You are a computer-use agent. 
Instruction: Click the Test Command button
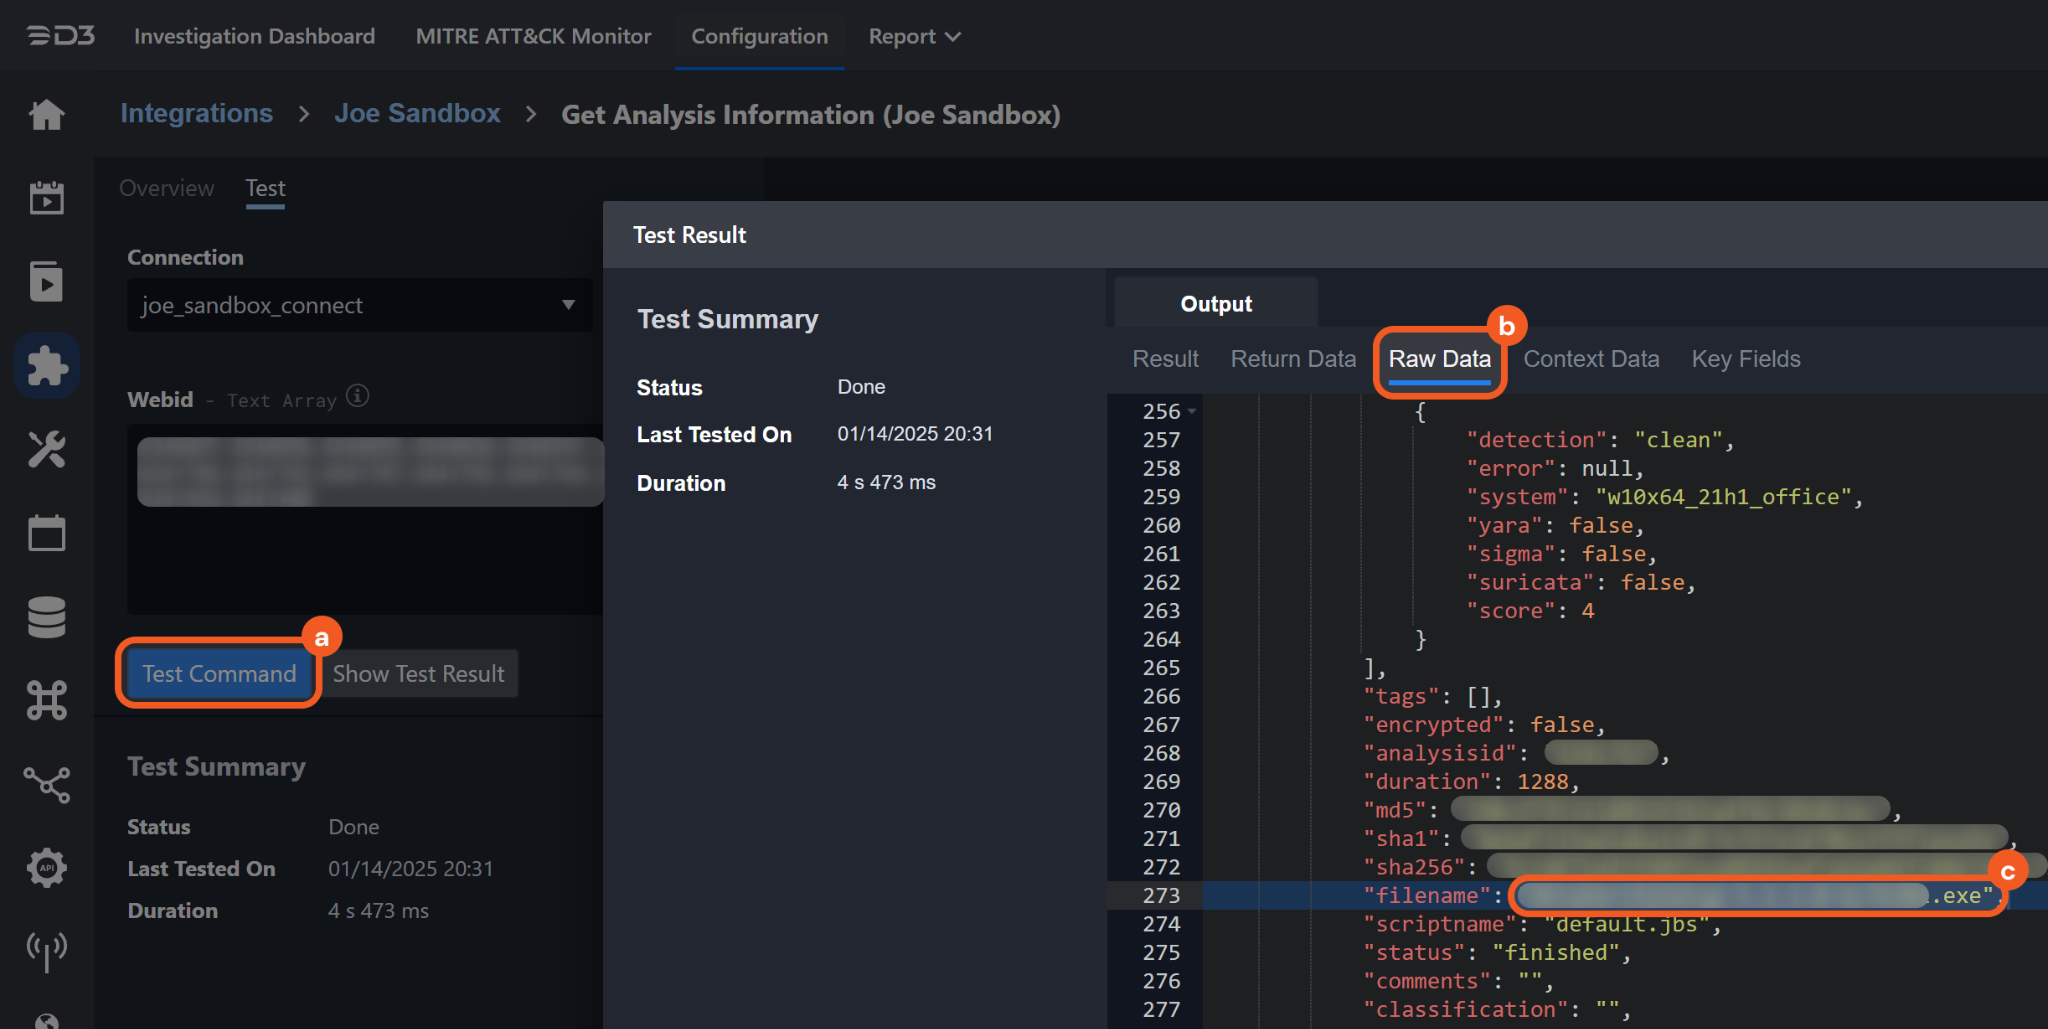point(219,674)
